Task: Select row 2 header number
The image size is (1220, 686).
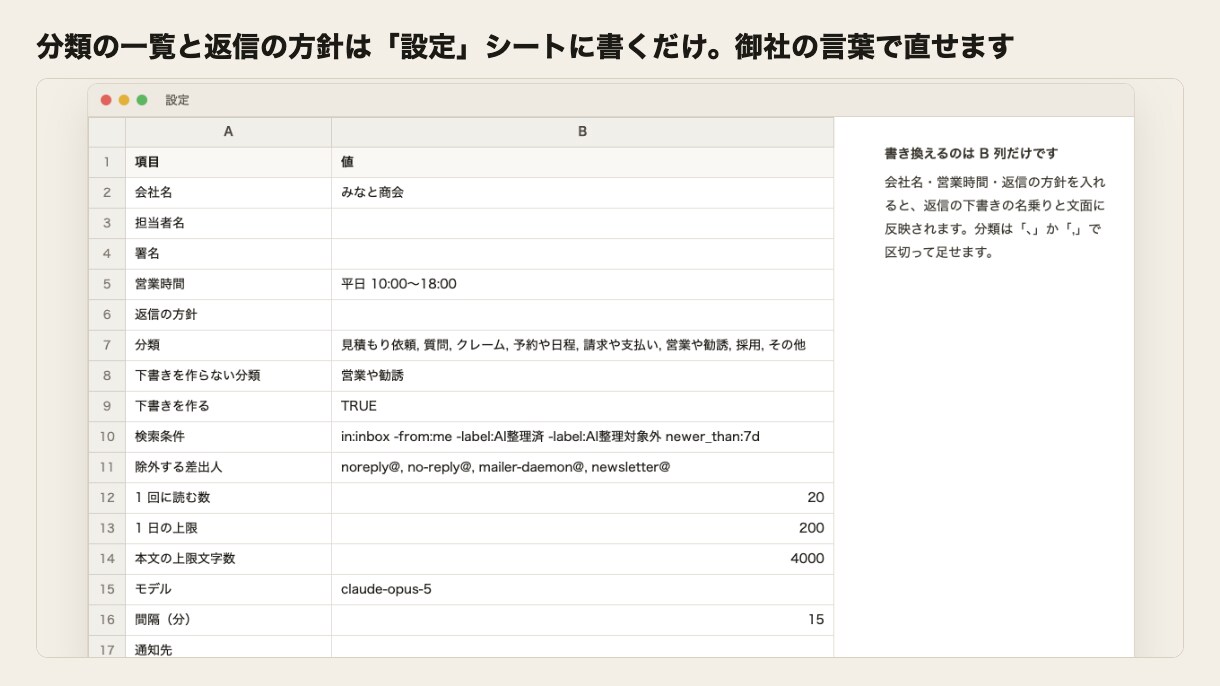Action: pos(107,192)
